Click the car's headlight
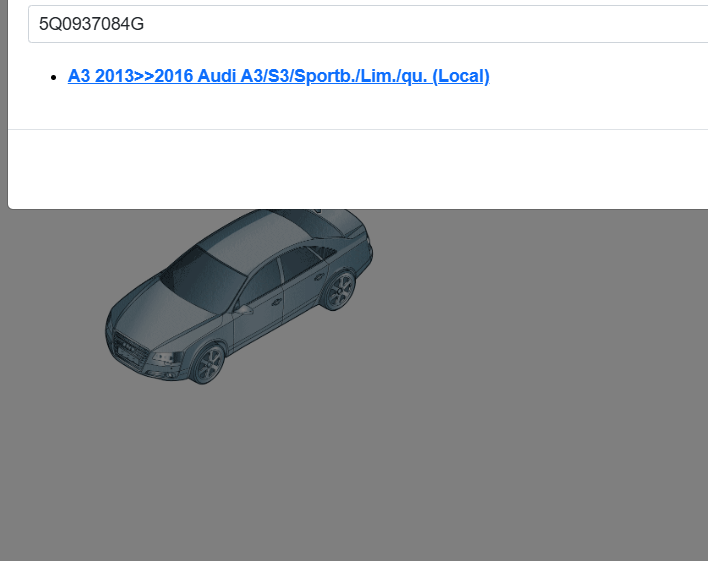The image size is (708, 561). click(165, 357)
